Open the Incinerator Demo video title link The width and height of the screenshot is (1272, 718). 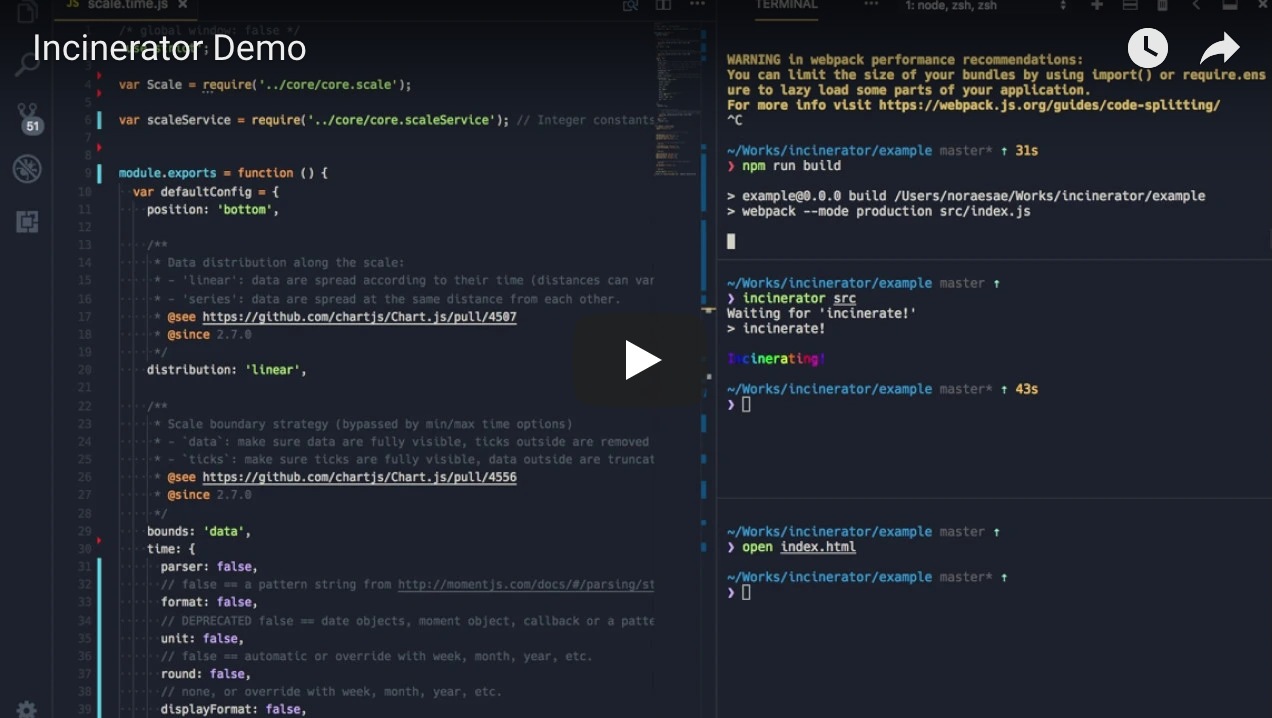pyautogui.click(x=170, y=48)
